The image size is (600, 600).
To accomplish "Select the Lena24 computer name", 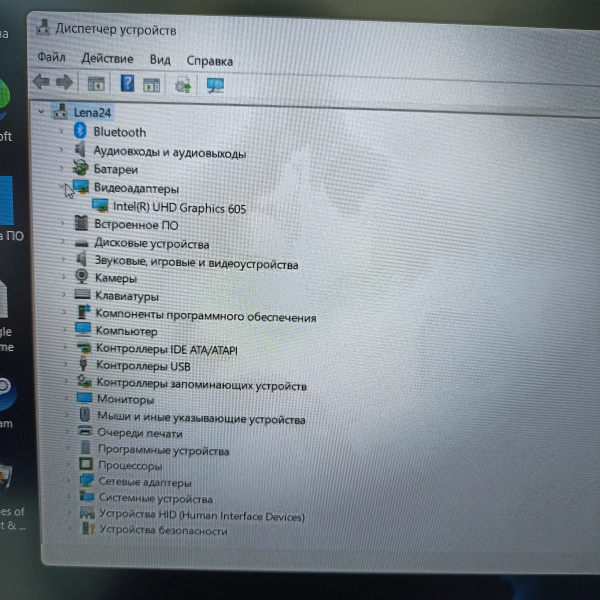I will tap(92, 112).
